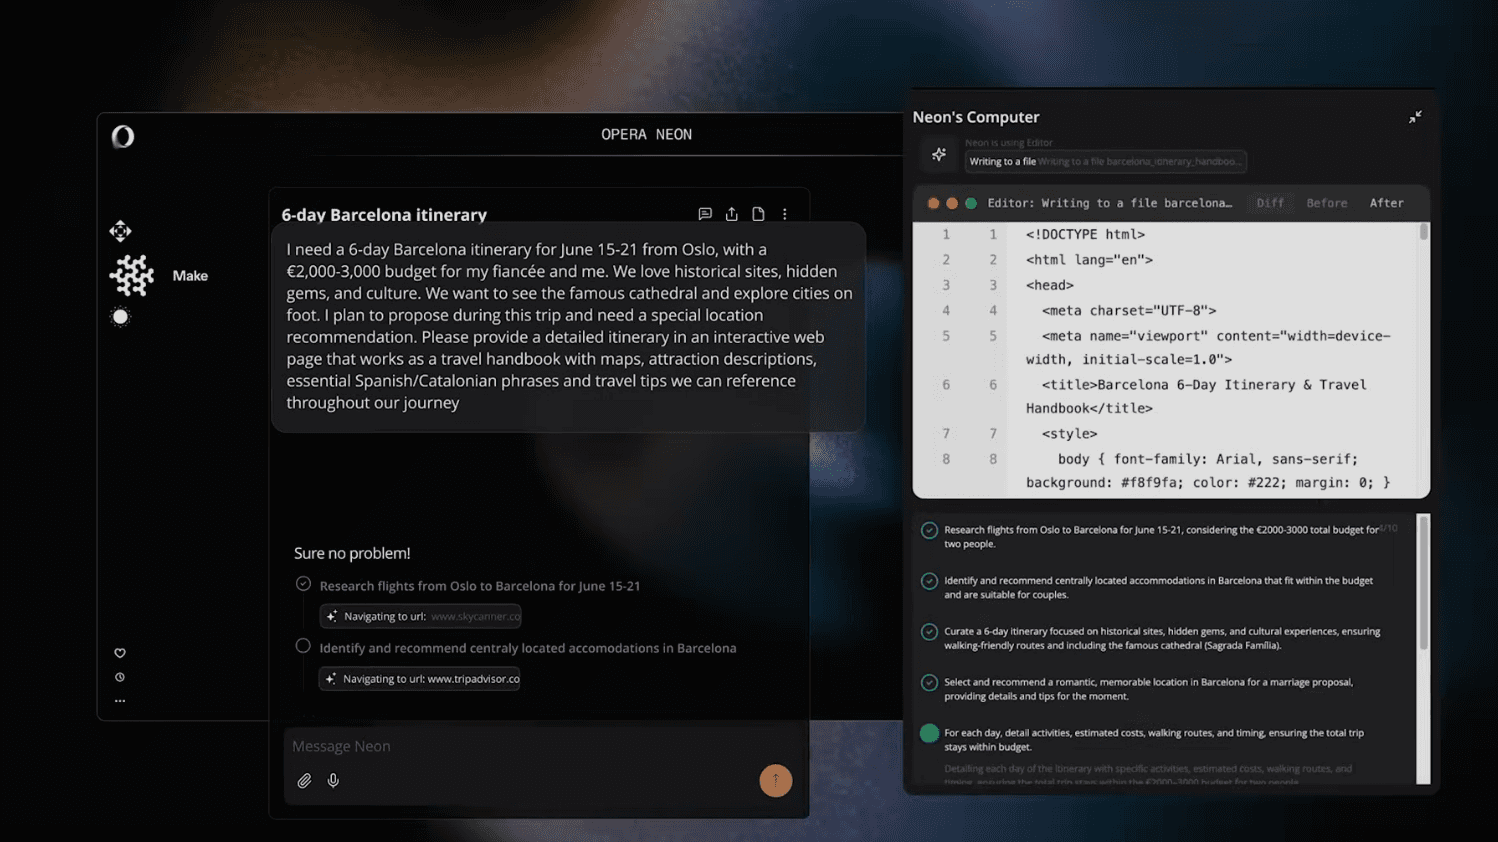This screenshot has width=1498, height=842.
Task: Click the Editor: Writing to a file title text
Action: tap(1109, 203)
